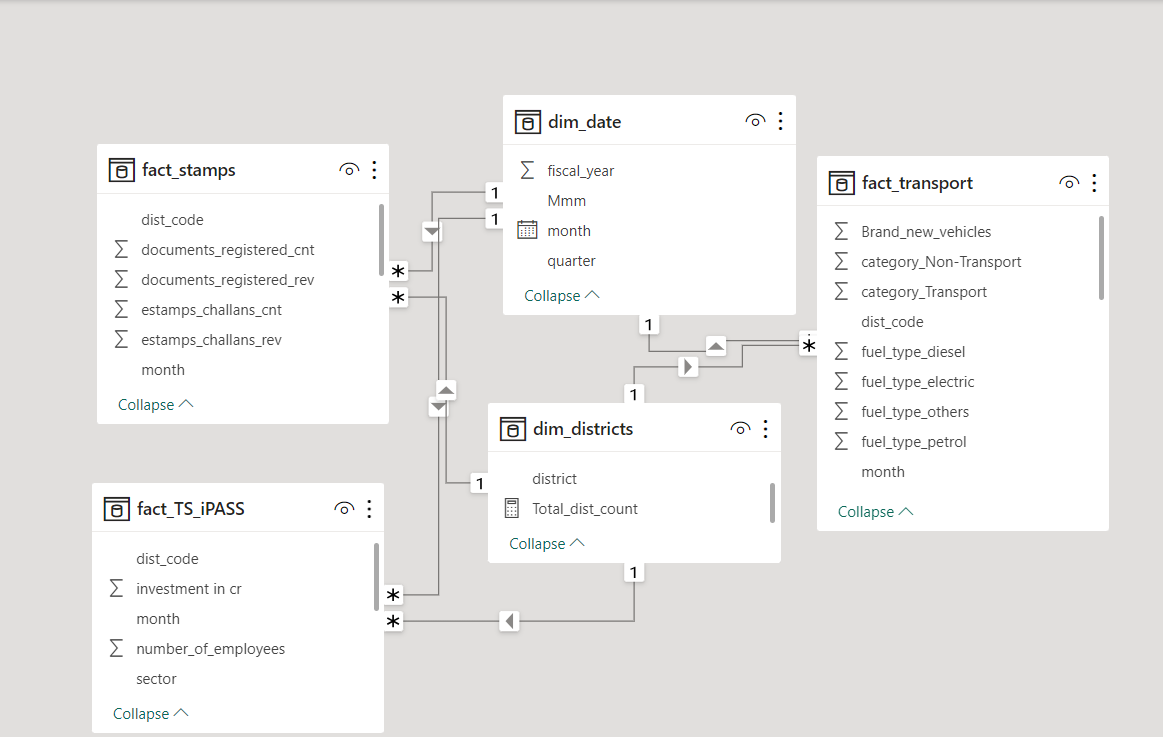The width and height of the screenshot is (1163, 737).
Task: Select the investment in cr field
Action: (189, 589)
